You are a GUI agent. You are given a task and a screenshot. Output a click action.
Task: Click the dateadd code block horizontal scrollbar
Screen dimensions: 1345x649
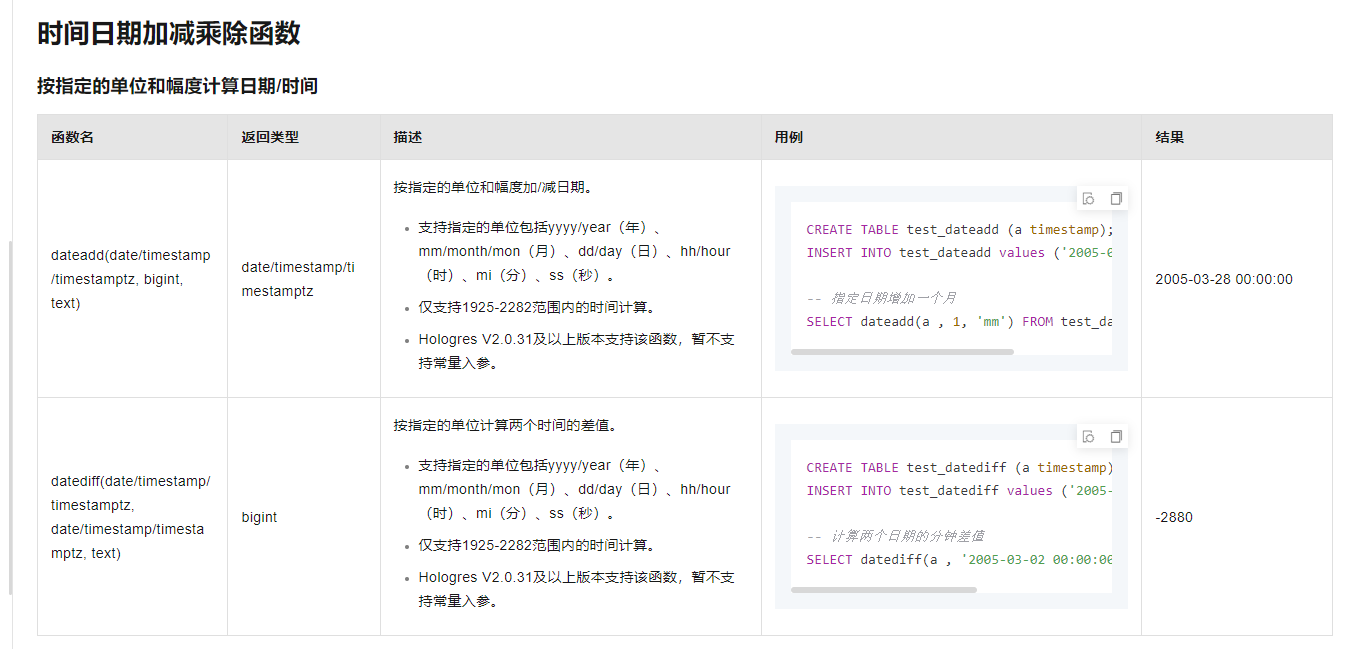(902, 352)
